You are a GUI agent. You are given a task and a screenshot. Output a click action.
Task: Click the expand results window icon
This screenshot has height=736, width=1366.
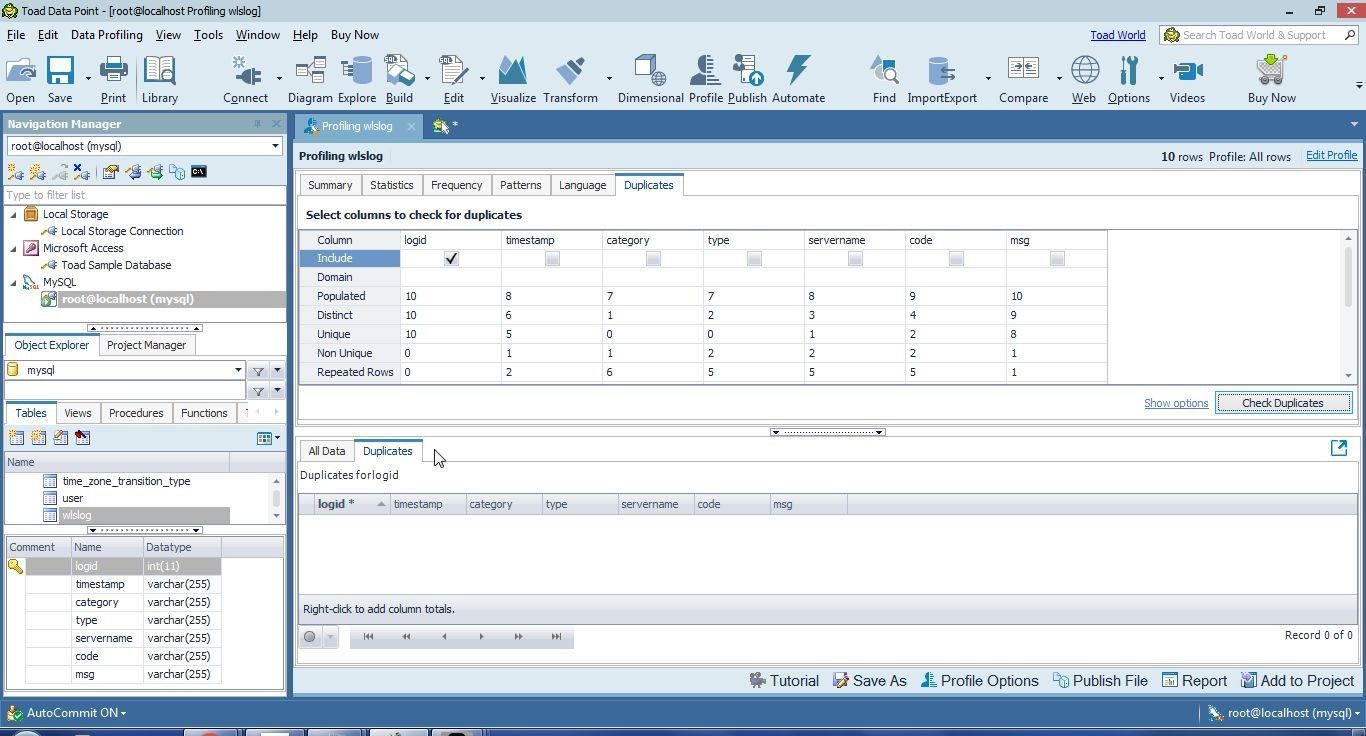(x=1339, y=448)
